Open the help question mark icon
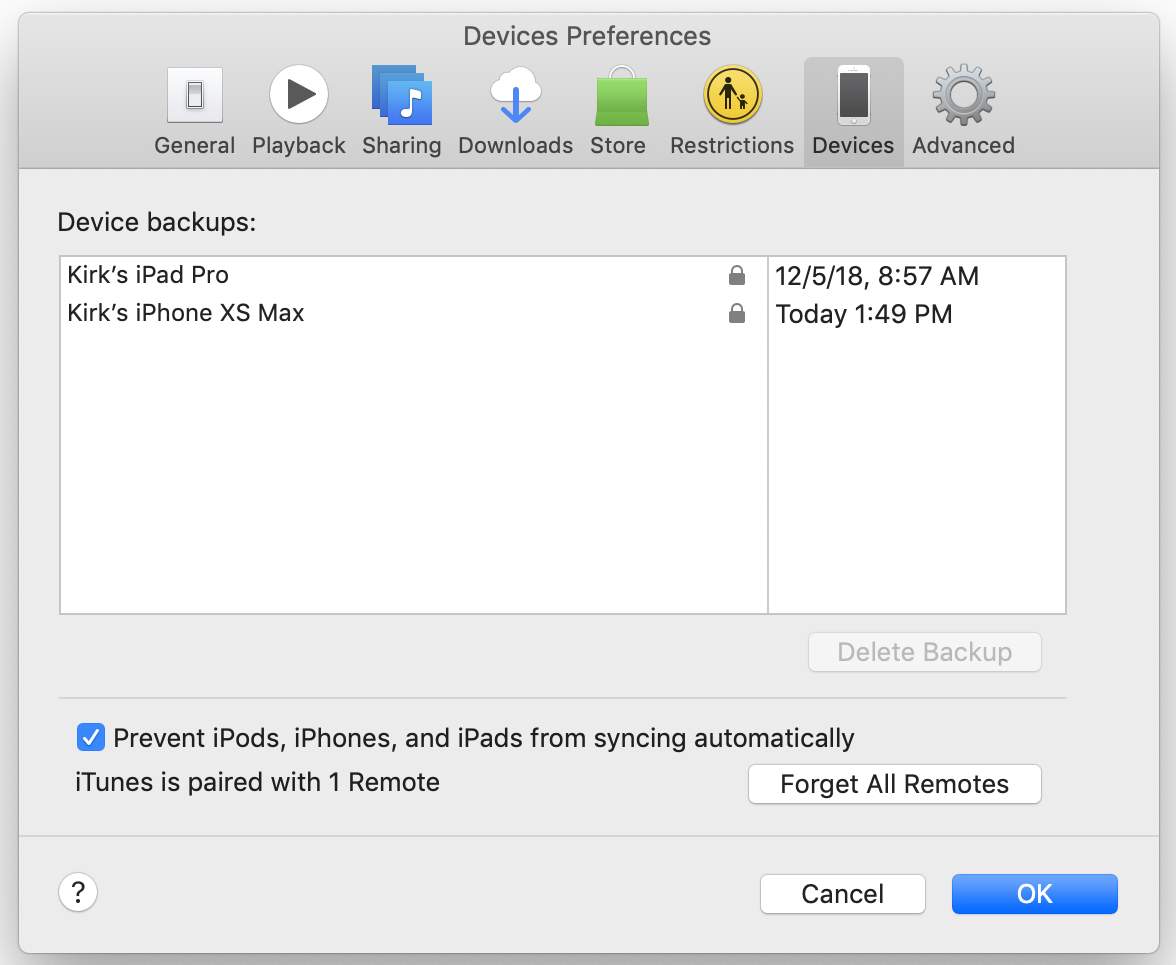 coord(78,892)
